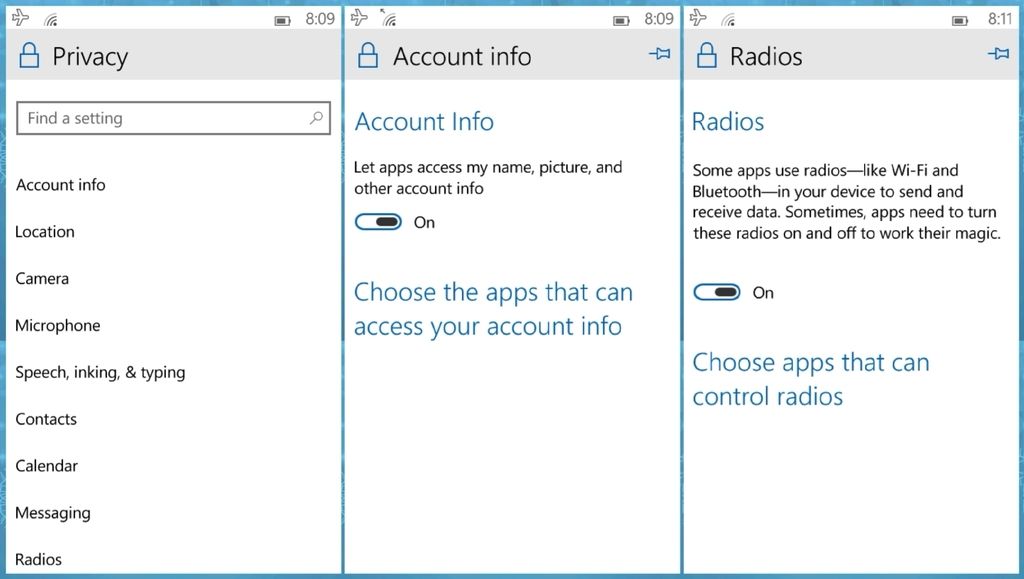Image resolution: width=1024 pixels, height=579 pixels.
Task: Turn off the Radios access toggle
Action: click(x=716, y=292)
